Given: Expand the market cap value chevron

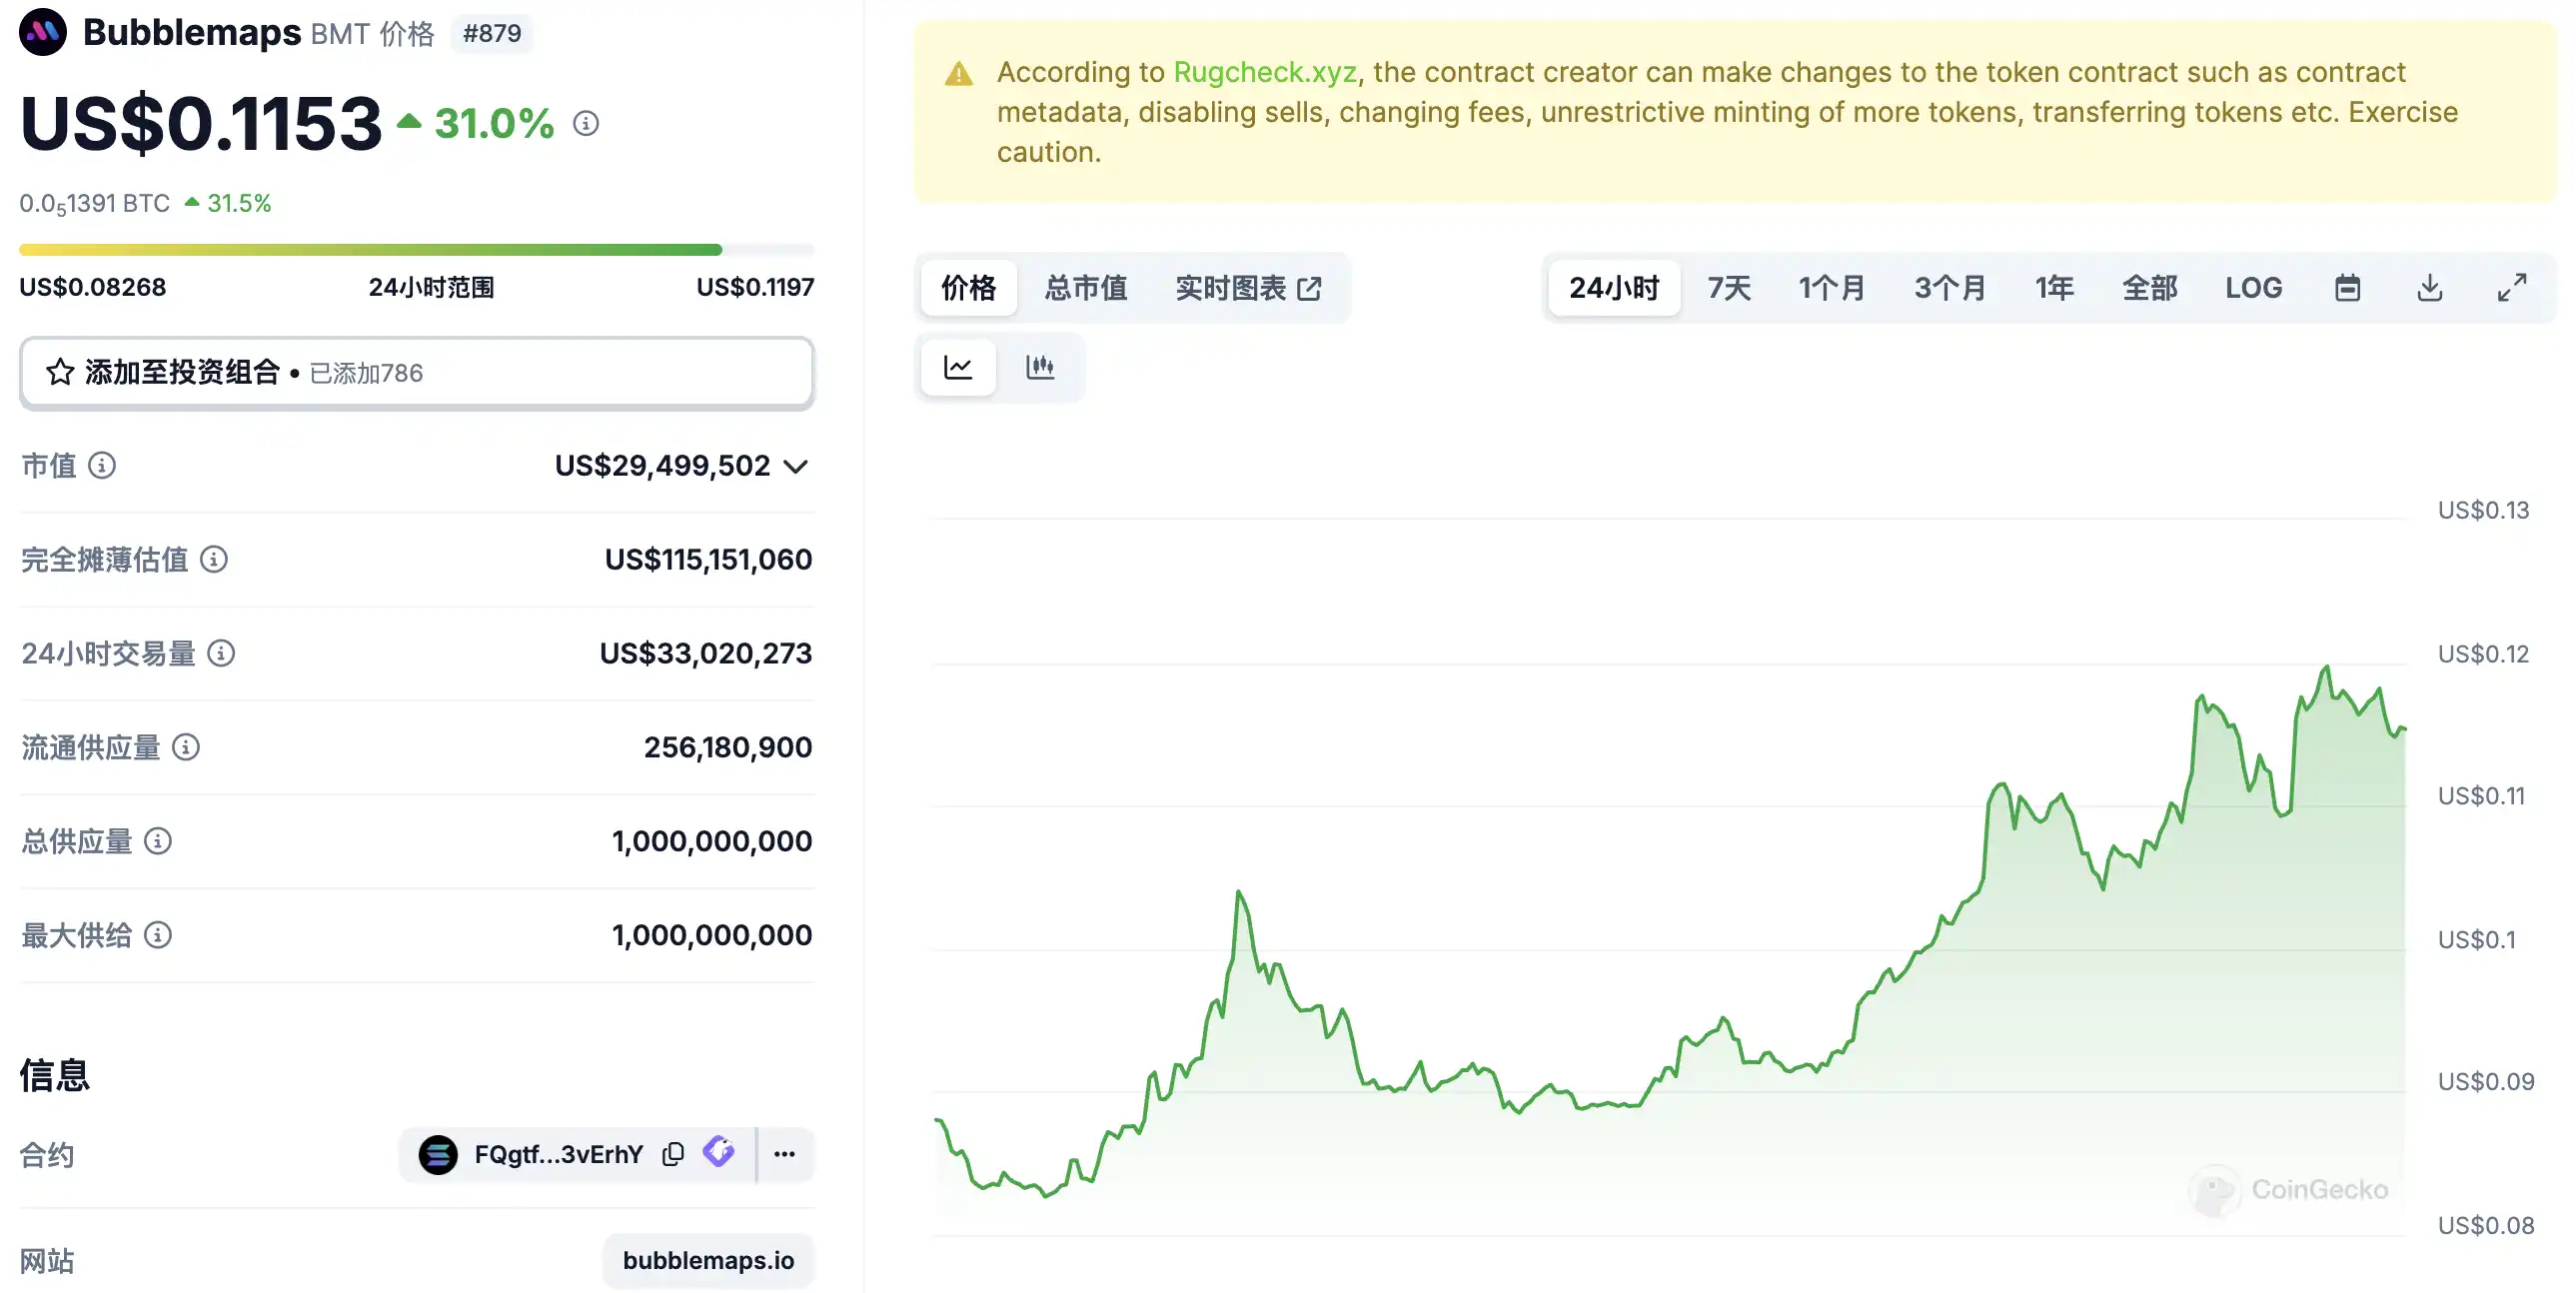Looking at the screenshot, I should pyautogui.click(x=796, y=466).
